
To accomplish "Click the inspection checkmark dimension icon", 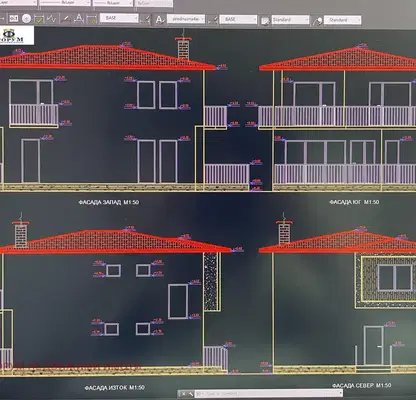I will tap(39, 19).
